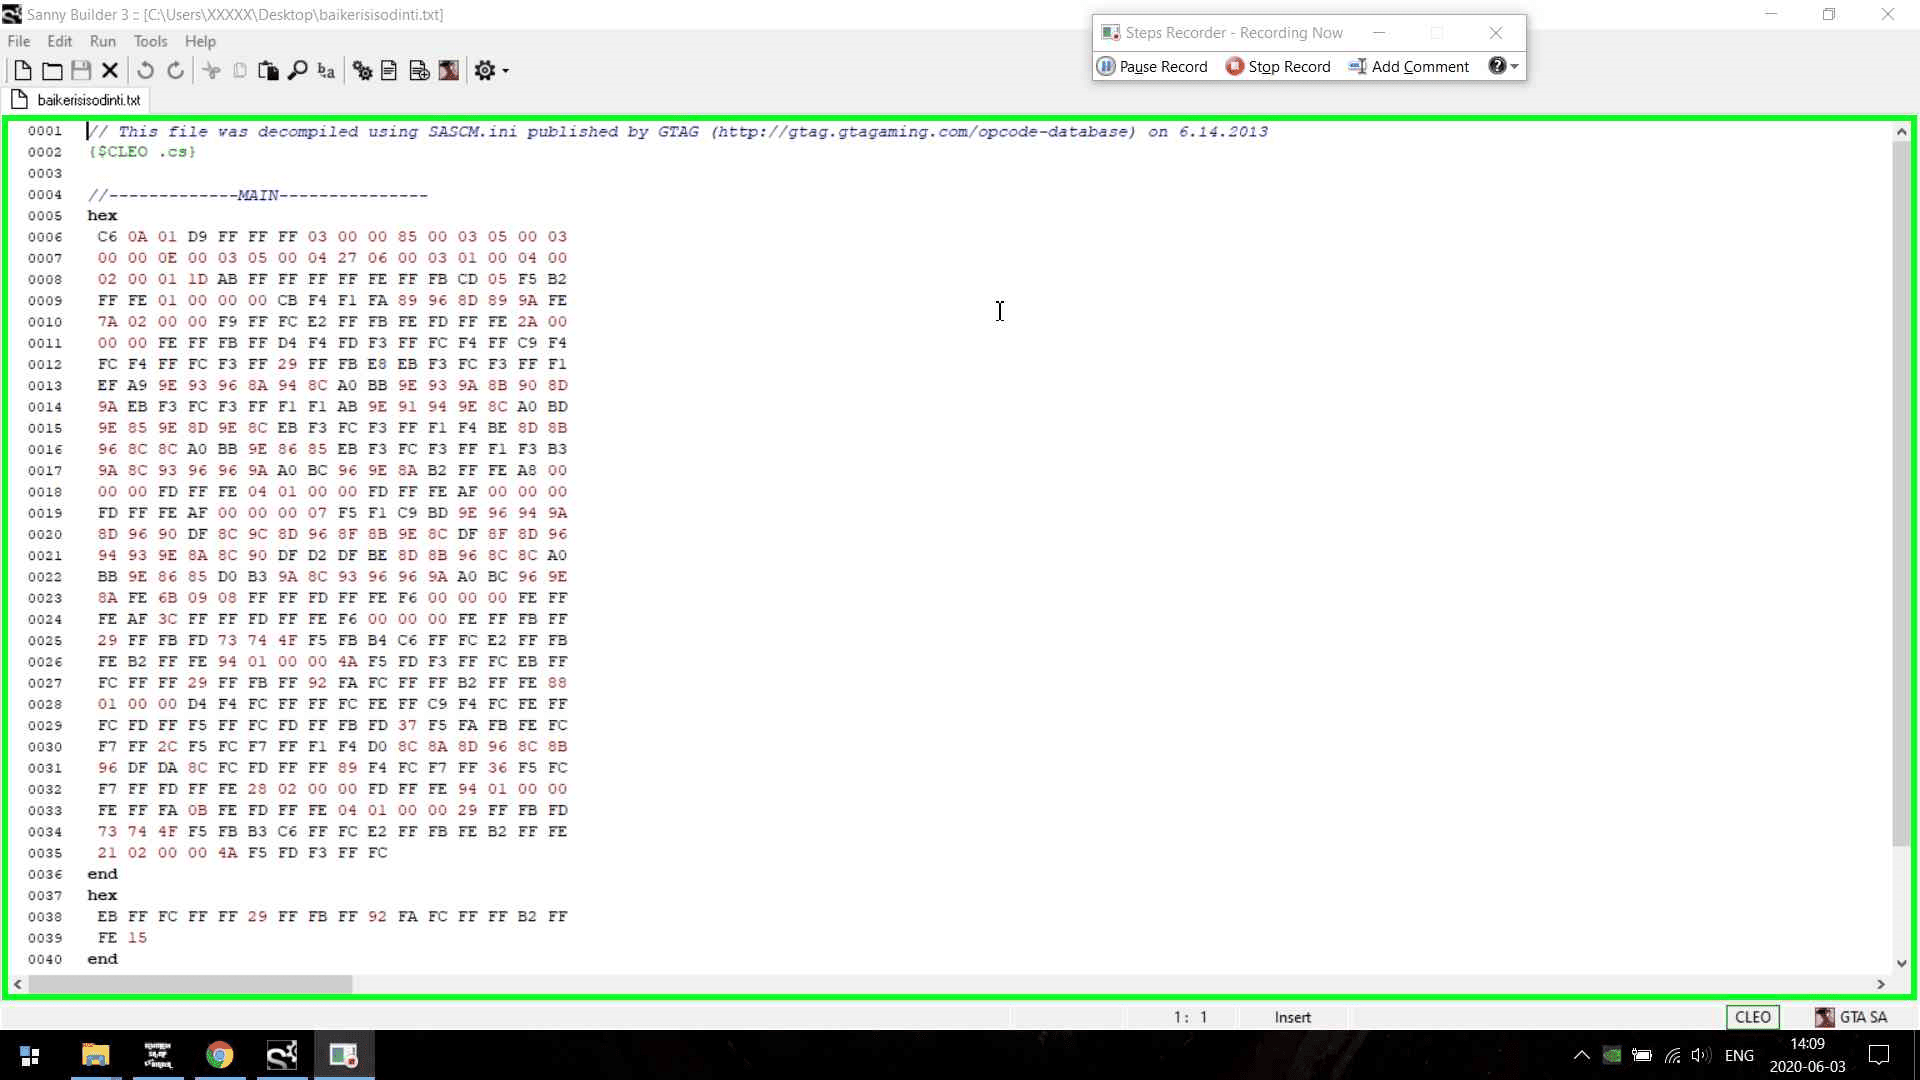1920x1080 pixels.
Task: Switch game edition via the GTA SA status item
Action: (1851, 1017)
